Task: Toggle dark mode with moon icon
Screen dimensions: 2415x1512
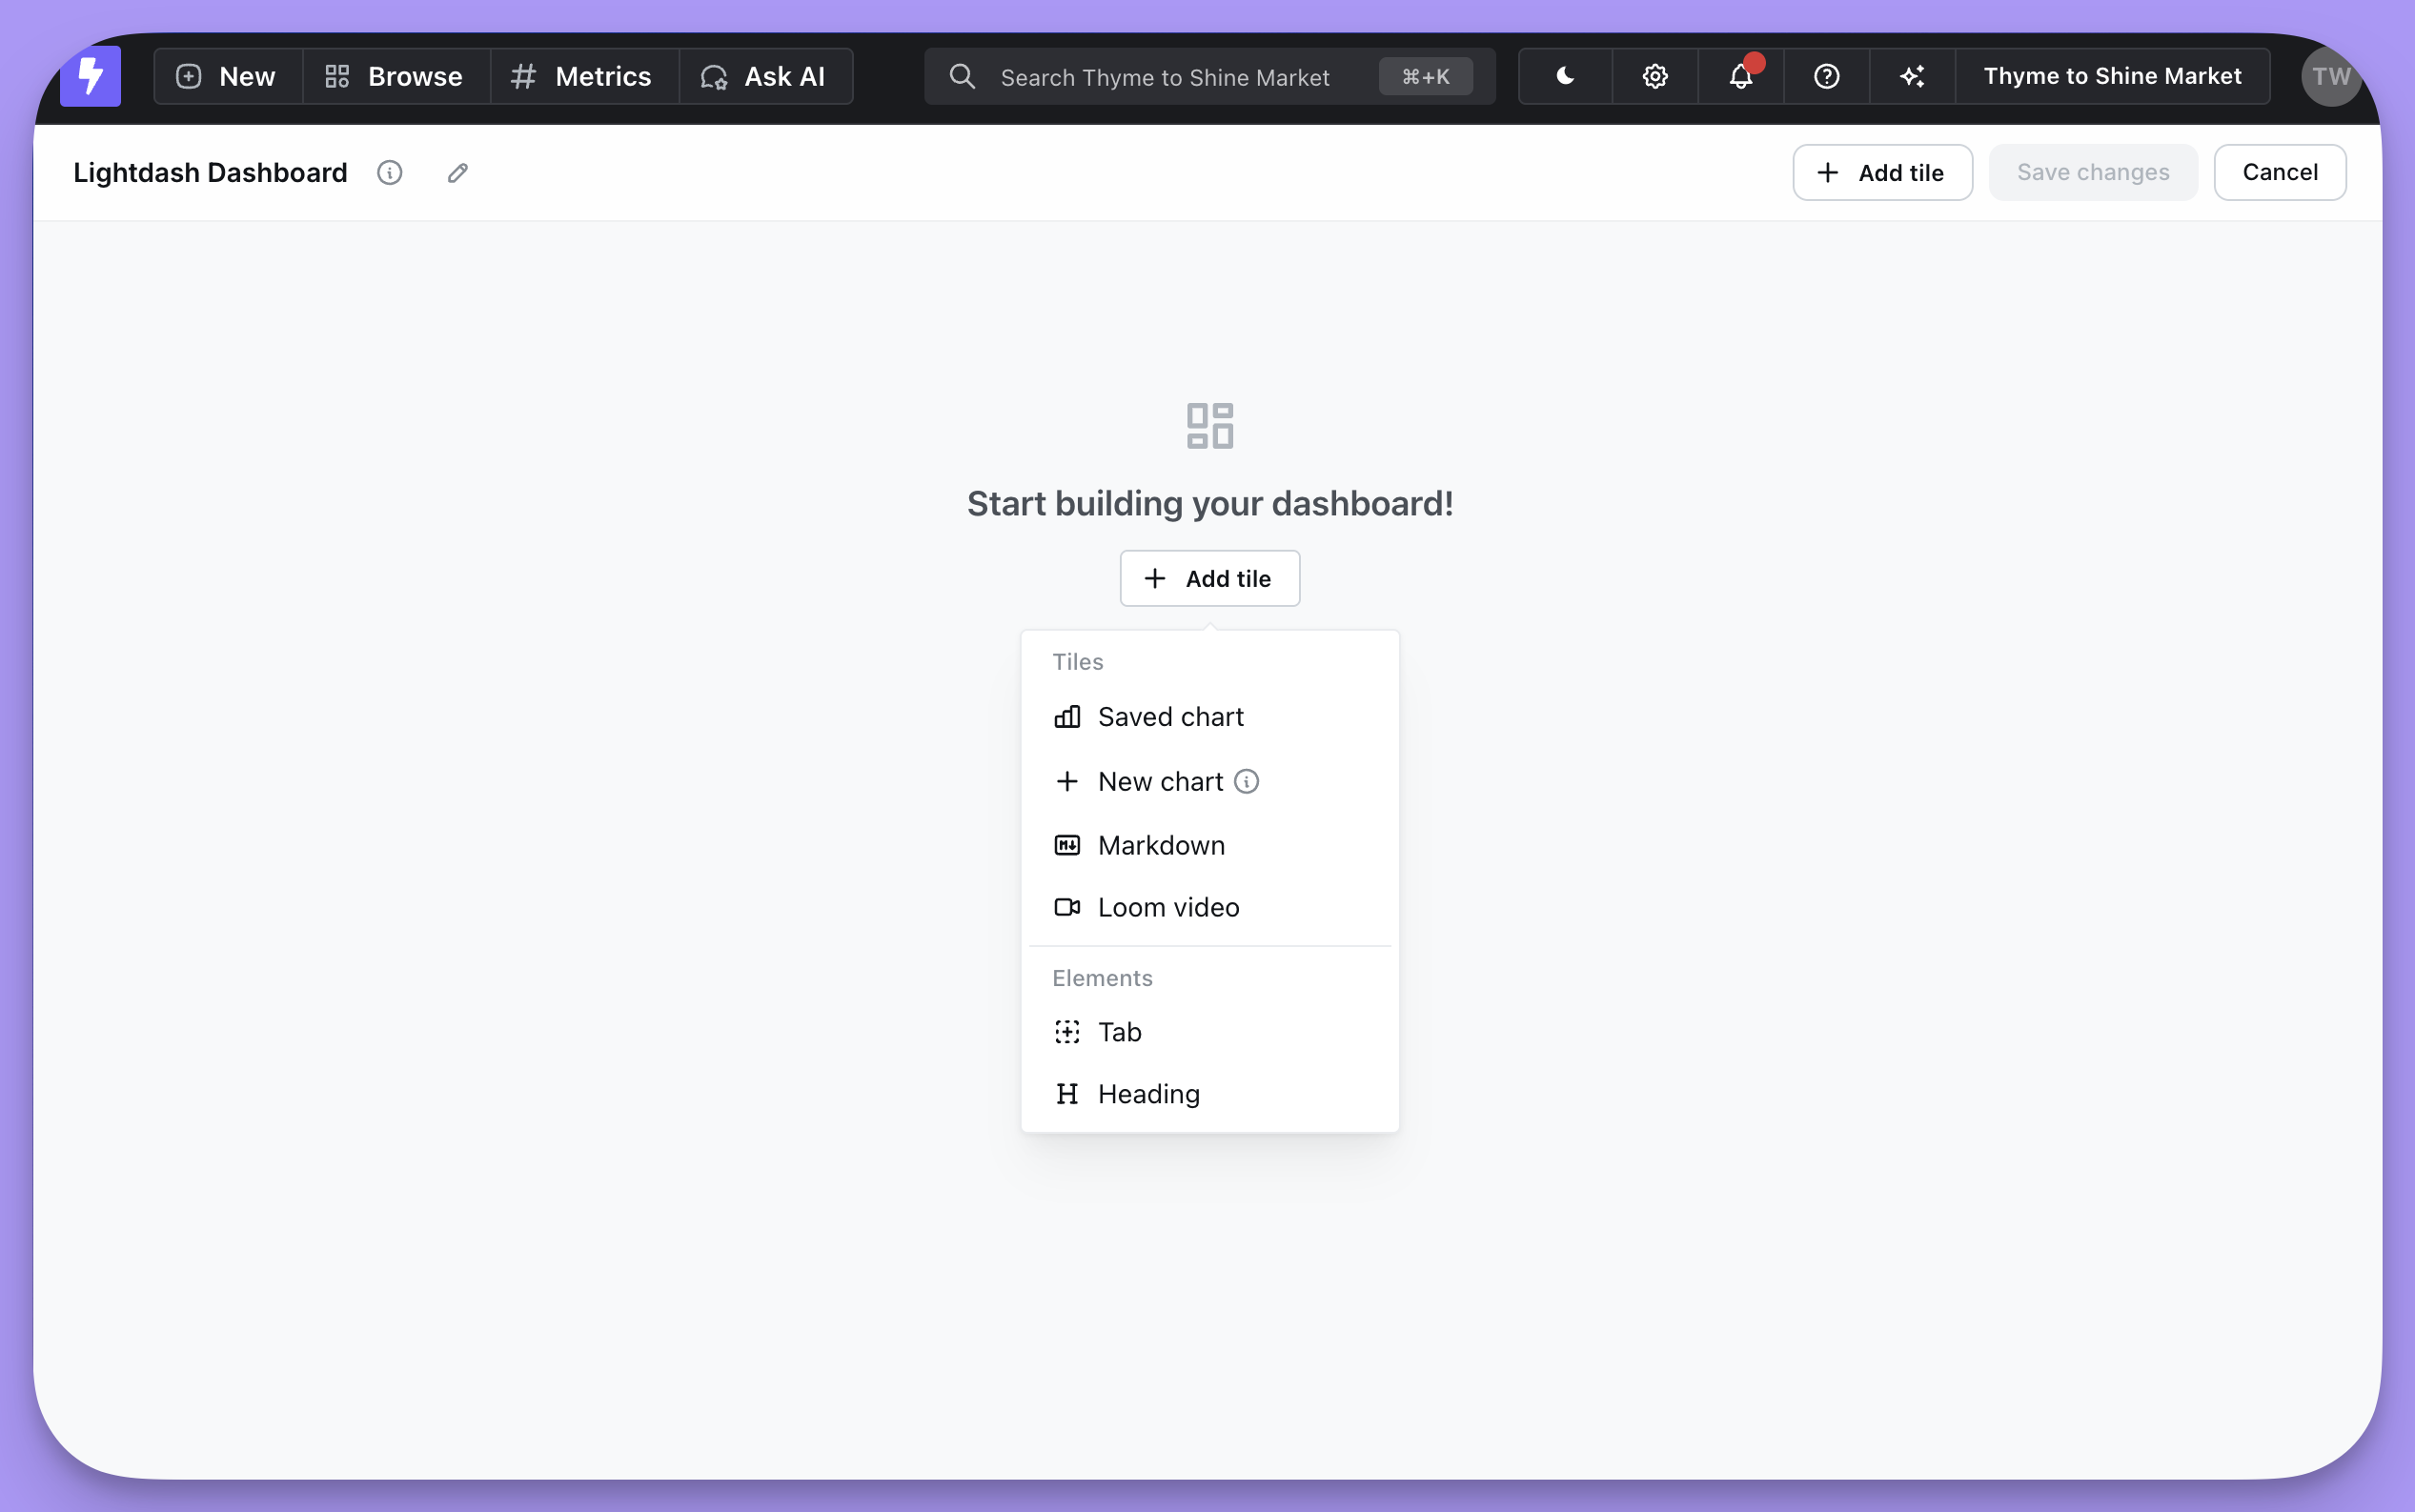Action: pyautogui.click(x=1565, y=76)
